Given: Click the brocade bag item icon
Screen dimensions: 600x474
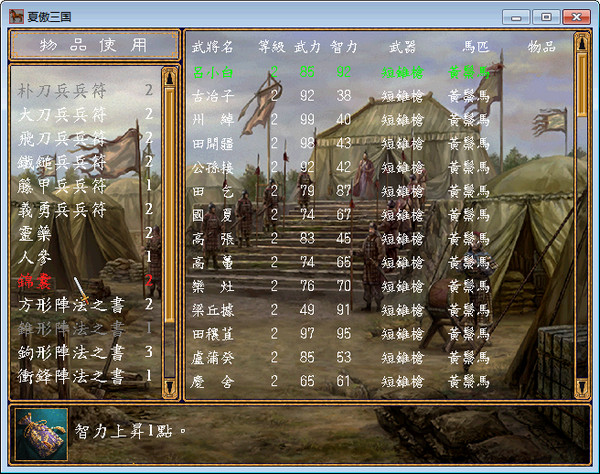Looking at the screenshot, I should [42, 434].
